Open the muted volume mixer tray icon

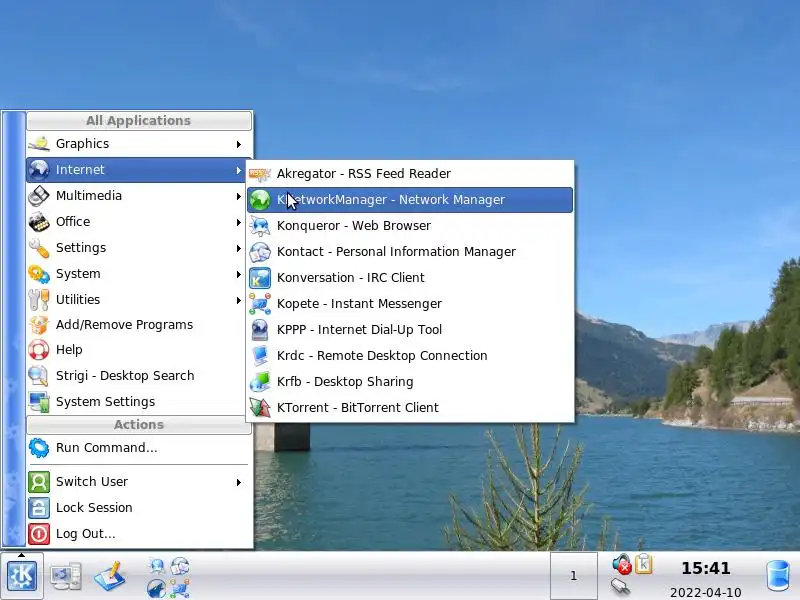pyautogui.click(x=622, y=564)
